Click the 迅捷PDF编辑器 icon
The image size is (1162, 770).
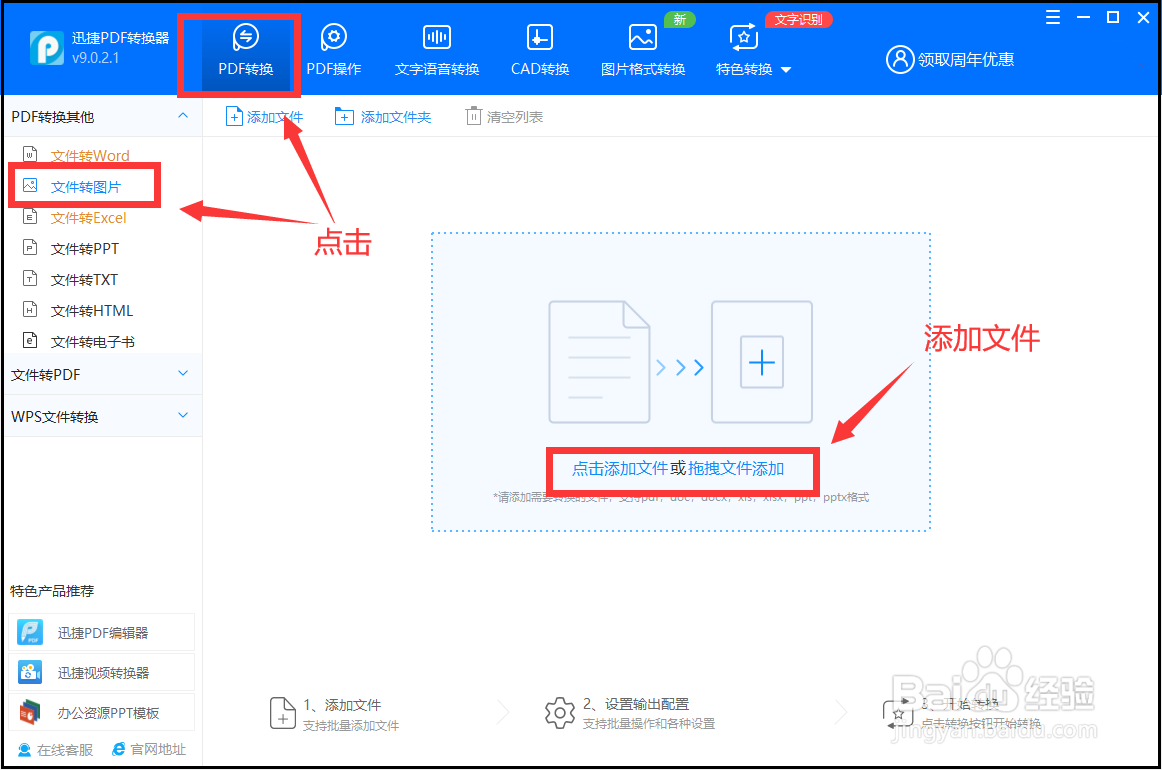(30, 632)
